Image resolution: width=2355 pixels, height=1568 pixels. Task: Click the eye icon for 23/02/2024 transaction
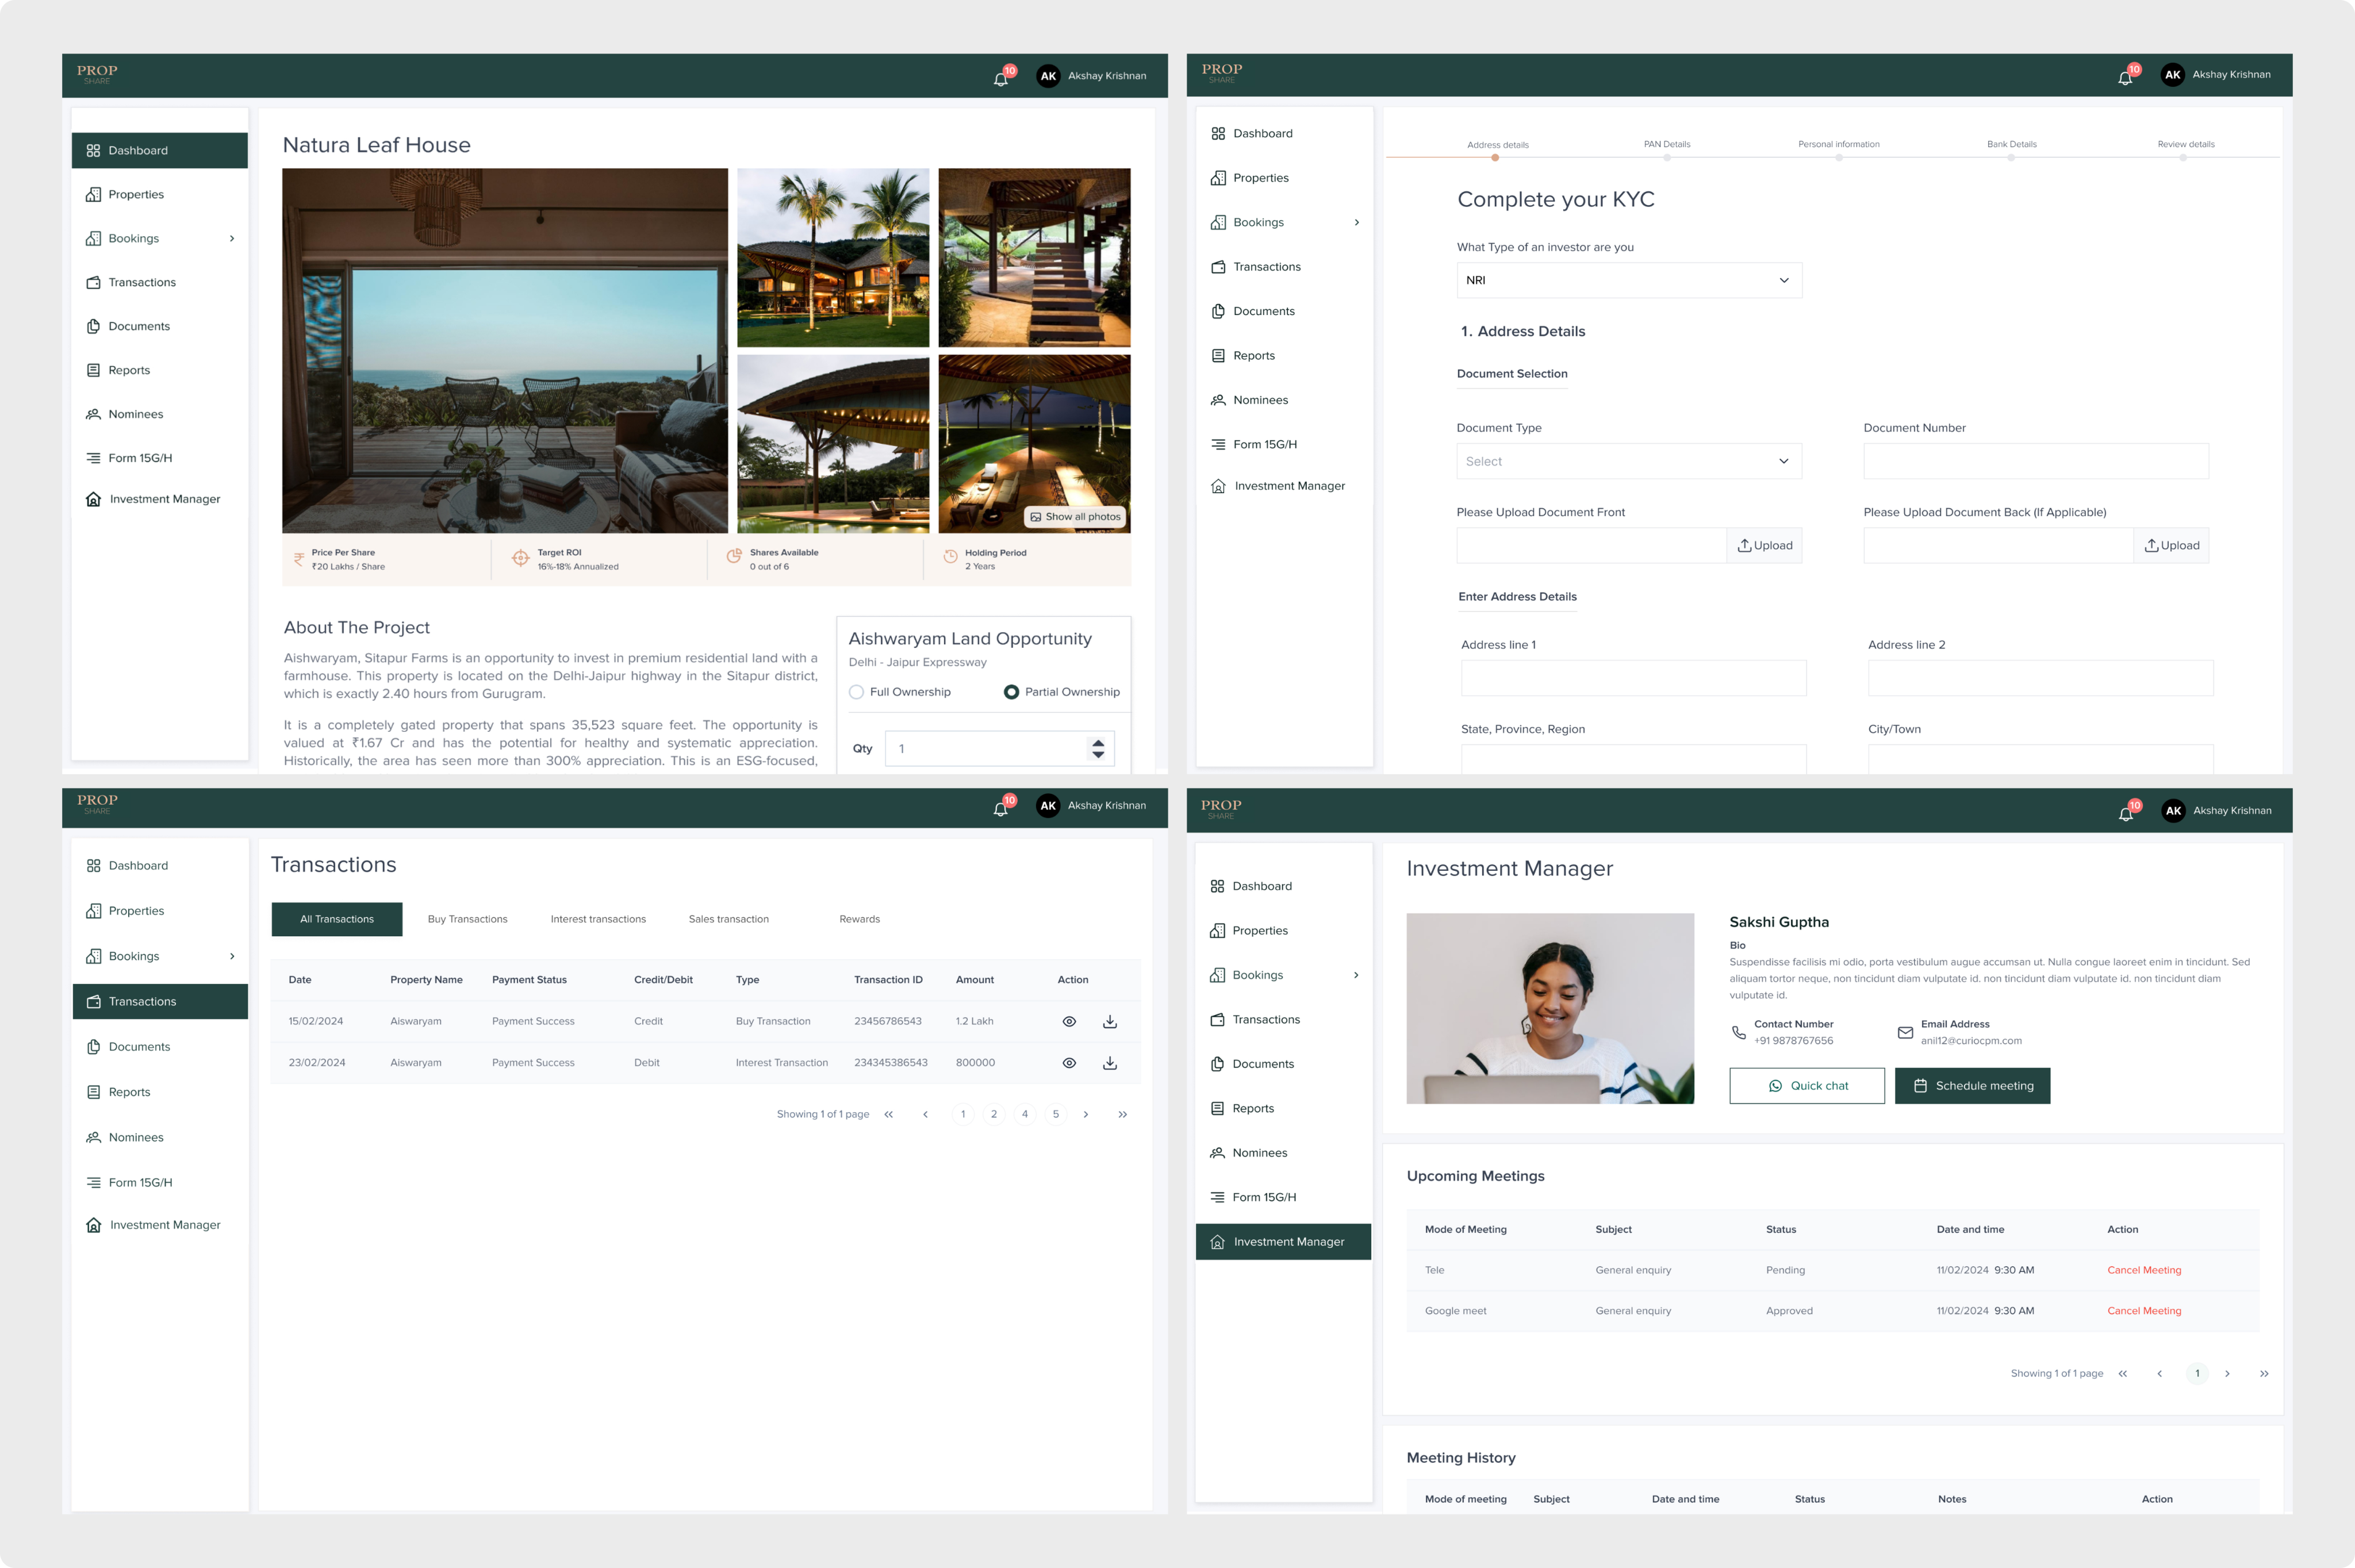(x=1069, y=1063)
